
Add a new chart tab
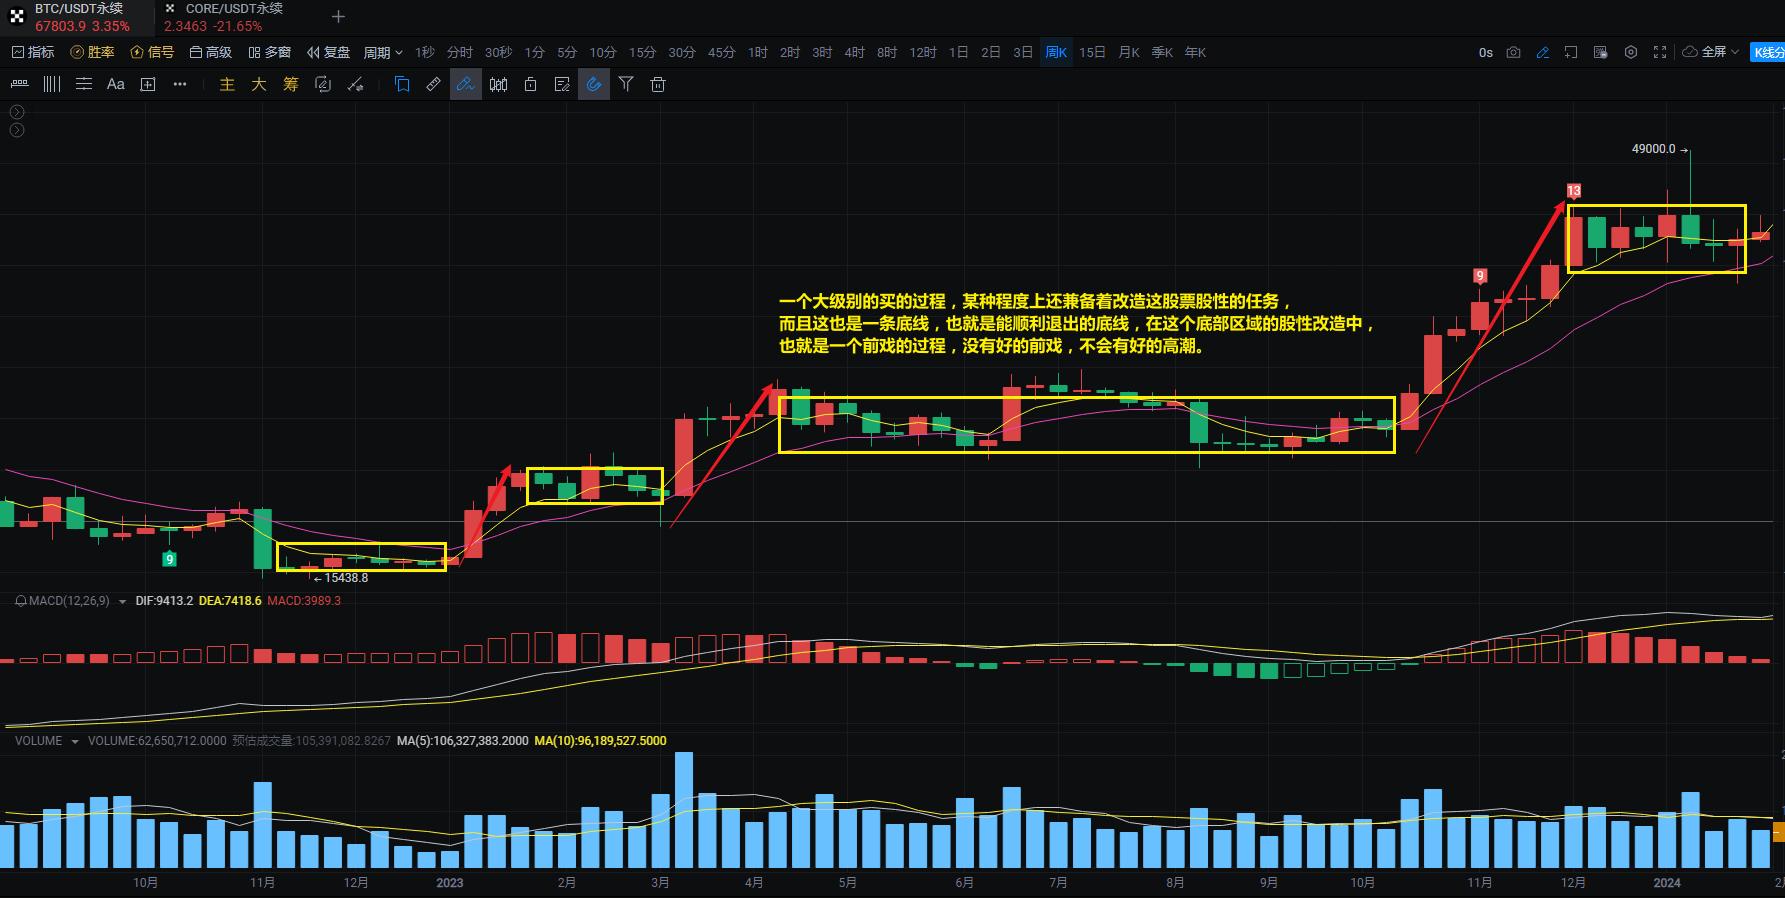(x=338, y=17)
